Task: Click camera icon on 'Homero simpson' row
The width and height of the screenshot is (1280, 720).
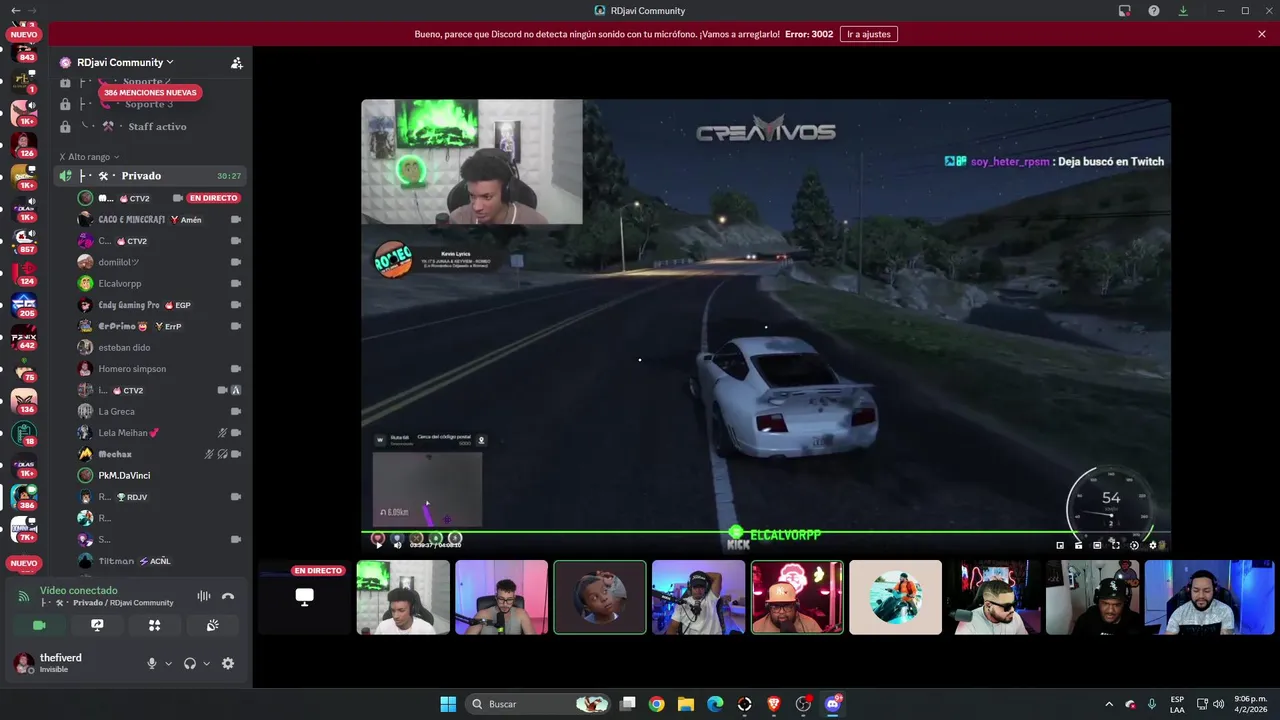Action: coord(236,369)
